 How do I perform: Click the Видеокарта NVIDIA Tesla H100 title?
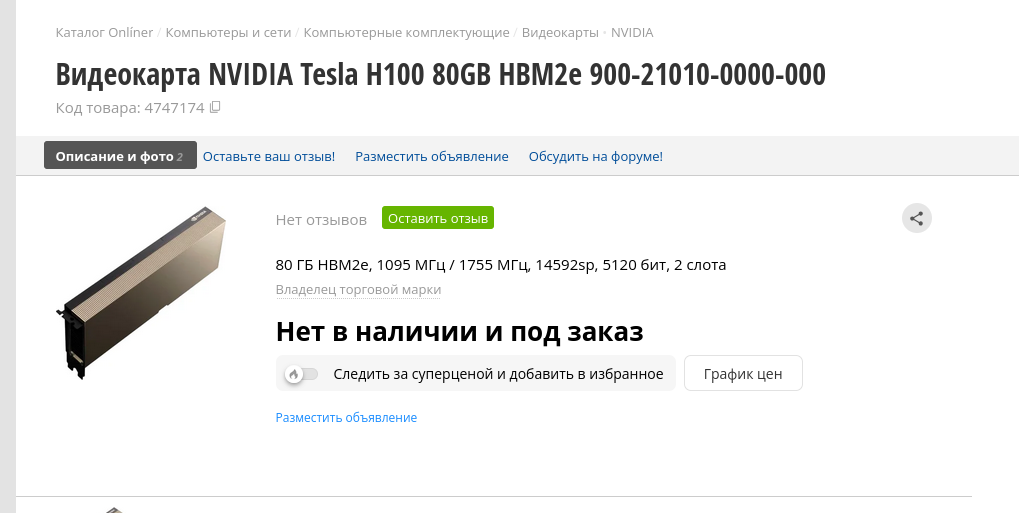(440, 75)
